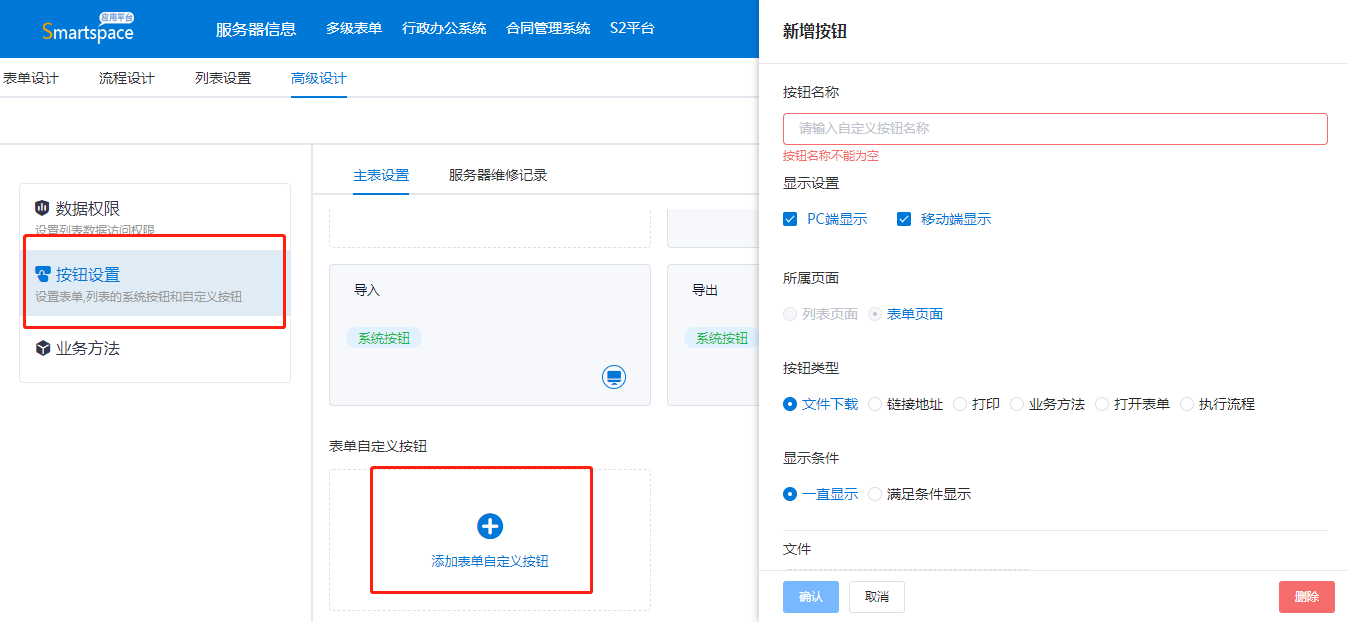Image resolution: width=1347 pixels, height=622 pixels.
Task: Open 合同管理系统 in top navigation
Action: click(x=548, y=28)
